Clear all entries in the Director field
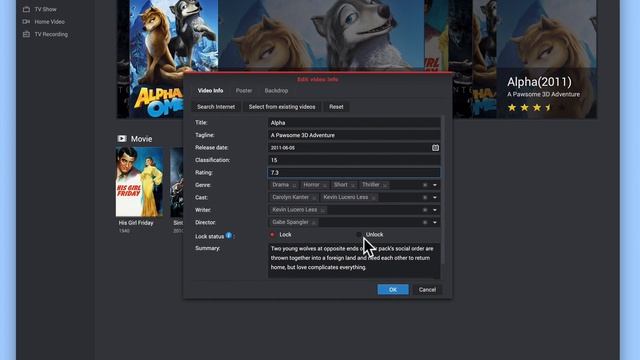 click(425, 222)
